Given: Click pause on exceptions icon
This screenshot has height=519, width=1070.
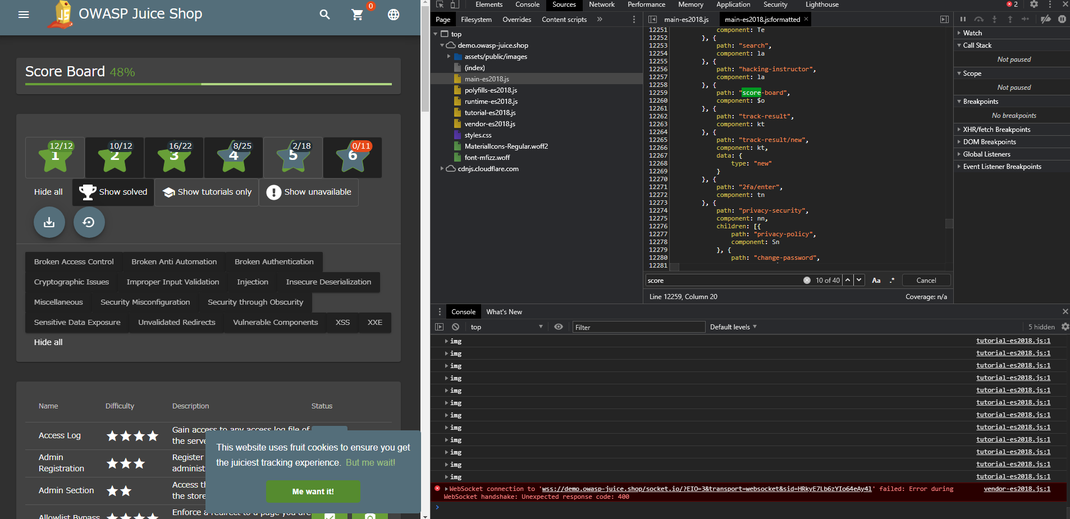Looking at the screenshot, I should [1060, 20].
